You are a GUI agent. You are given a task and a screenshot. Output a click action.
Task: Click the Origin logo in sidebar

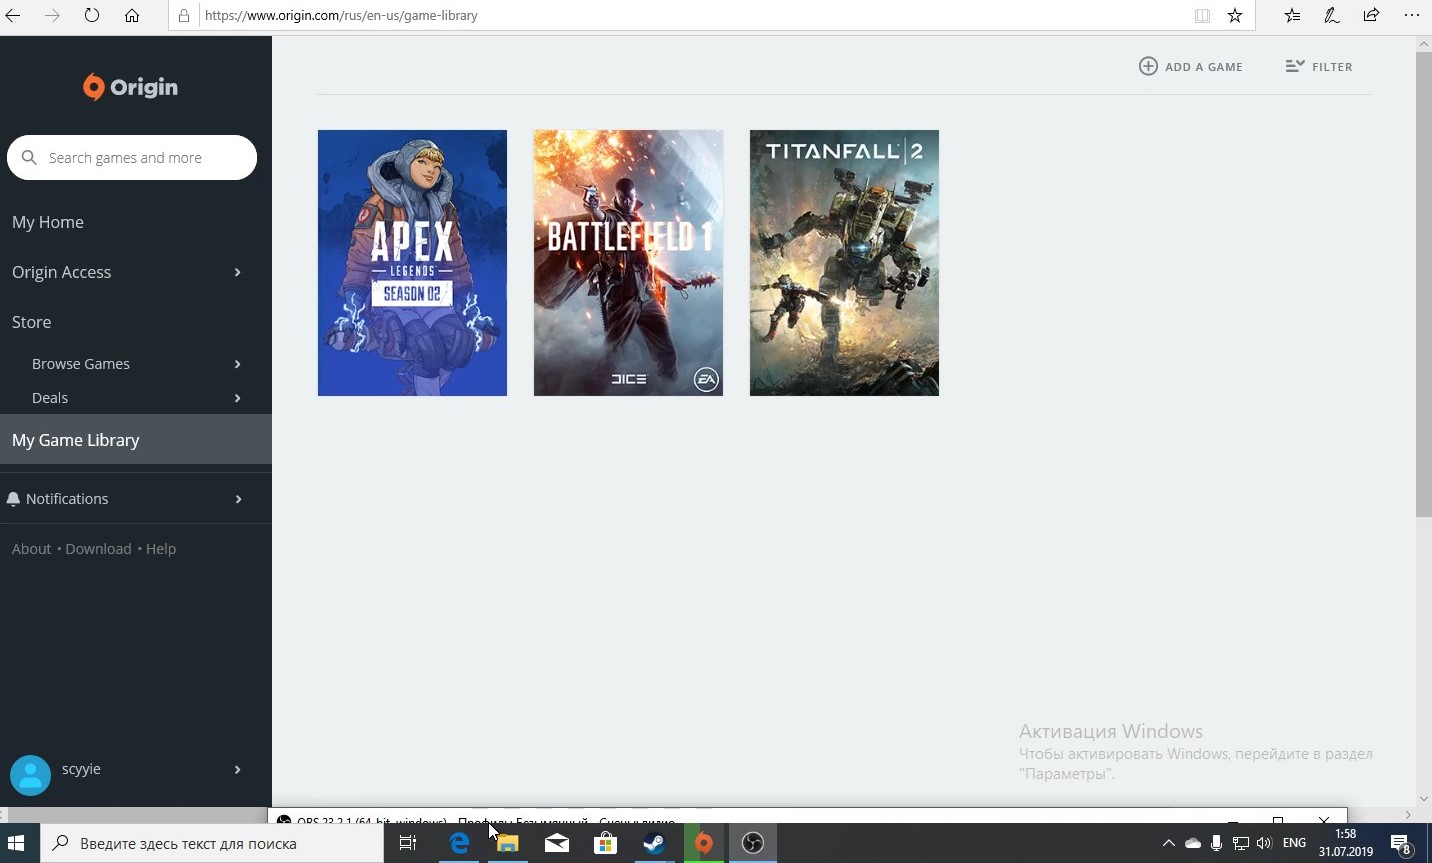130,87
